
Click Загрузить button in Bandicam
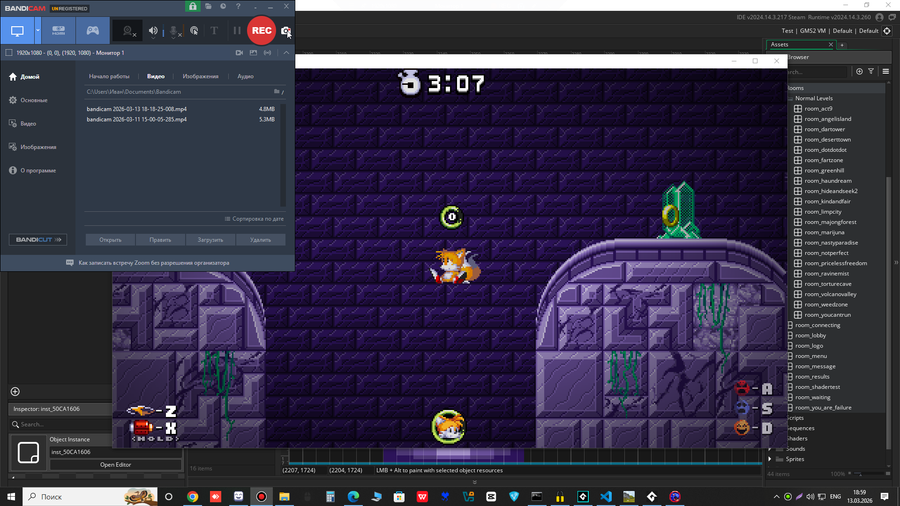tap(210, 240)
